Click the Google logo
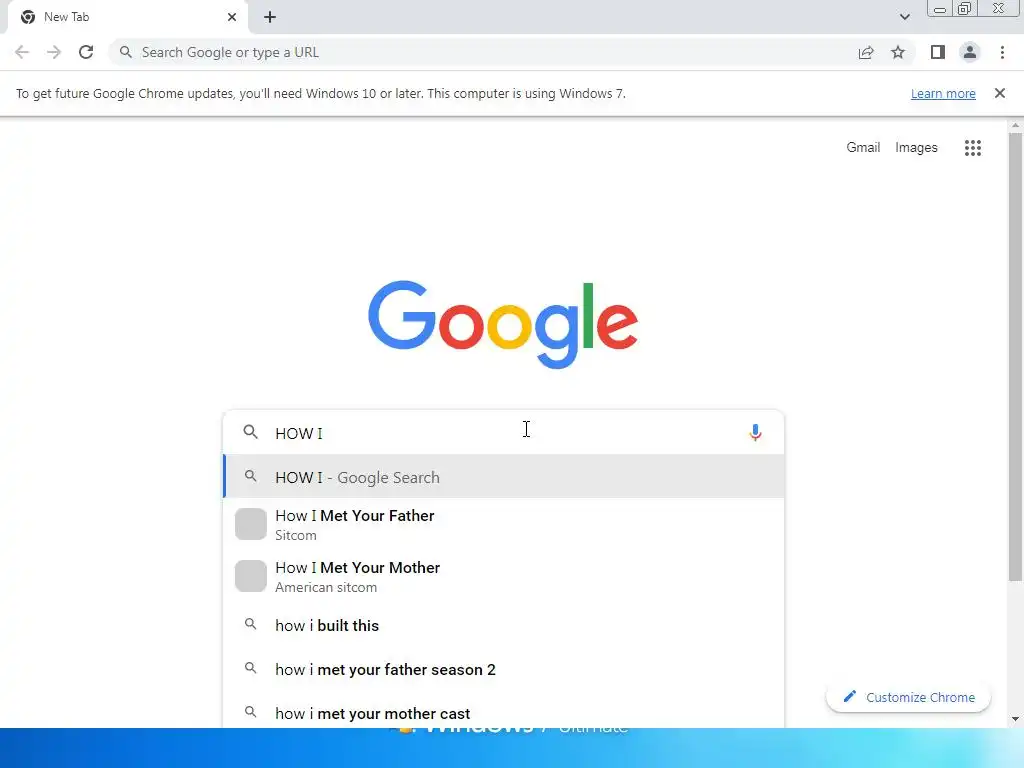1024x768 pixels. pyautogui.click(x=503, y=325)
